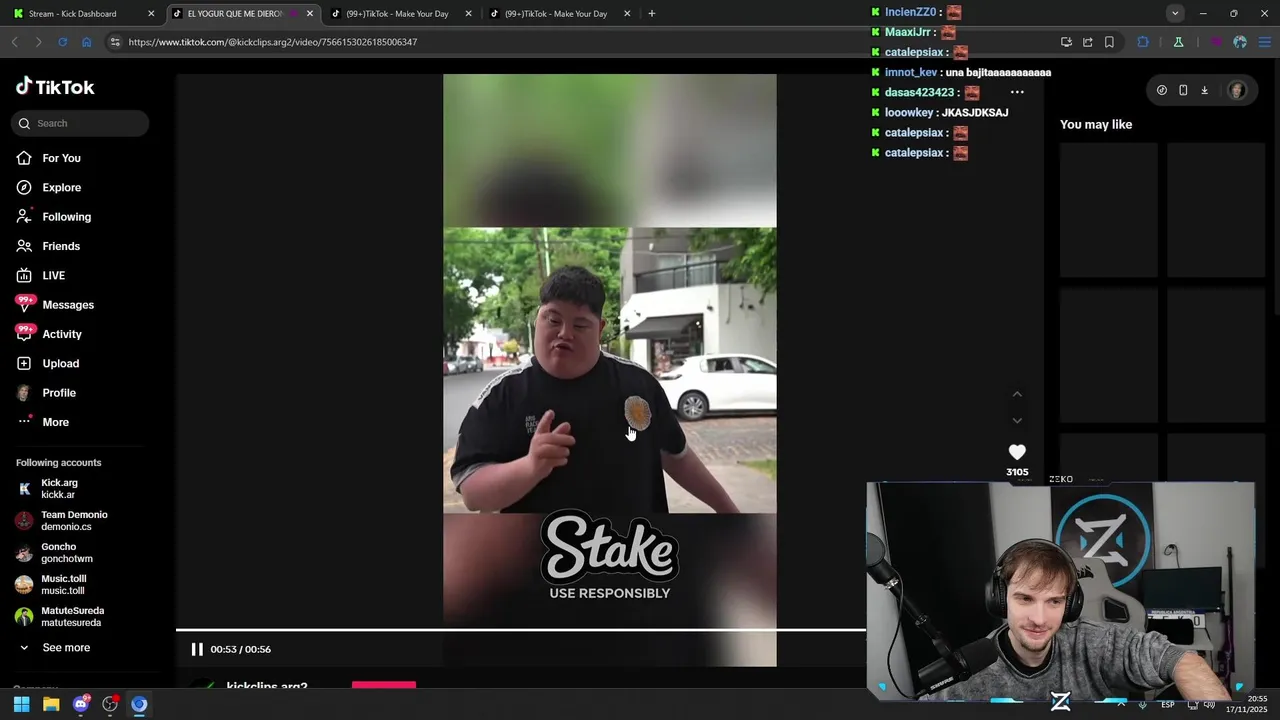1280x720 pixels.
Task: Open the browser extensions puzzle icon
Action: 1143,42
